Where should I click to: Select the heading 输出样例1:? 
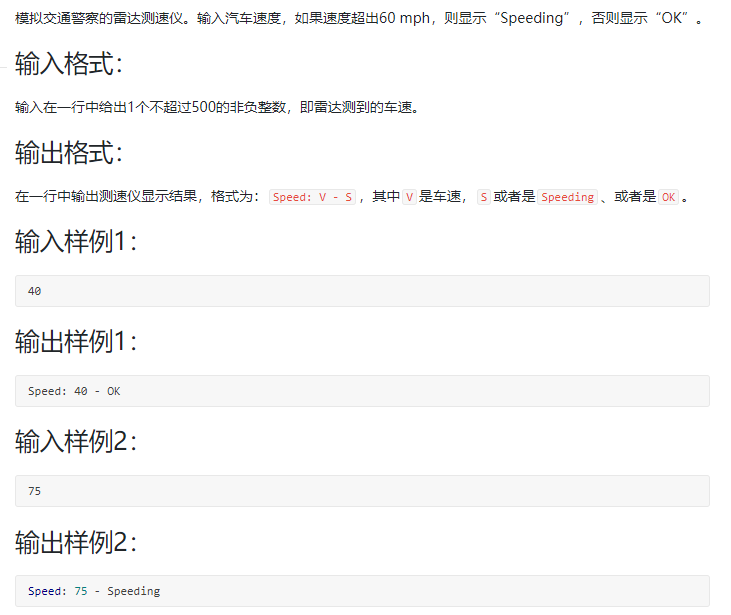pyautogui.click(x=76, y=341)
